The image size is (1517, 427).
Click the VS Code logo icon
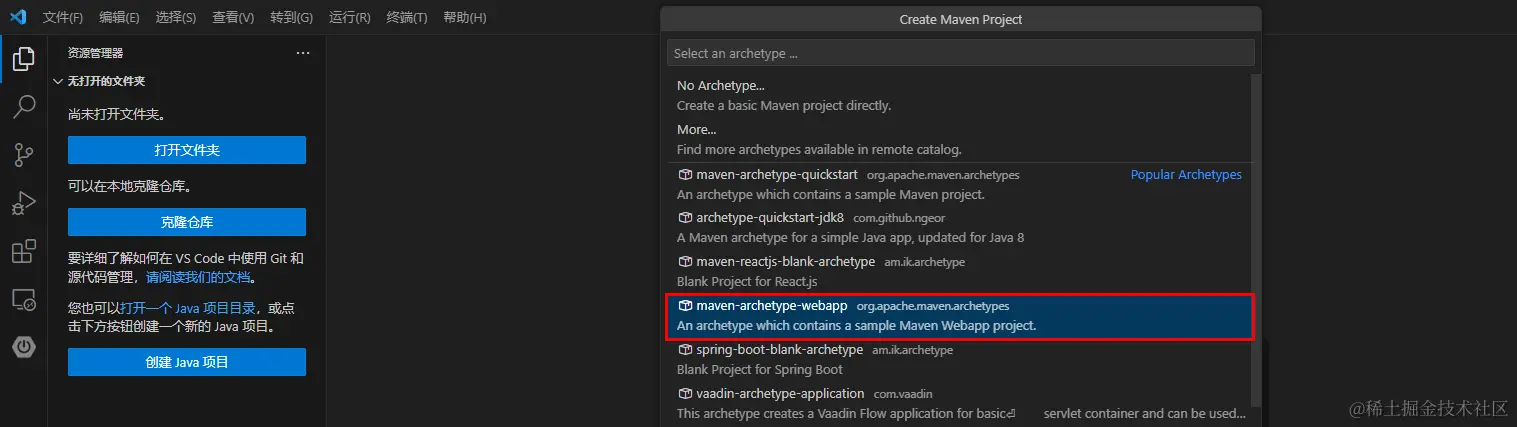pyautogui.click(x=17, y=17)
